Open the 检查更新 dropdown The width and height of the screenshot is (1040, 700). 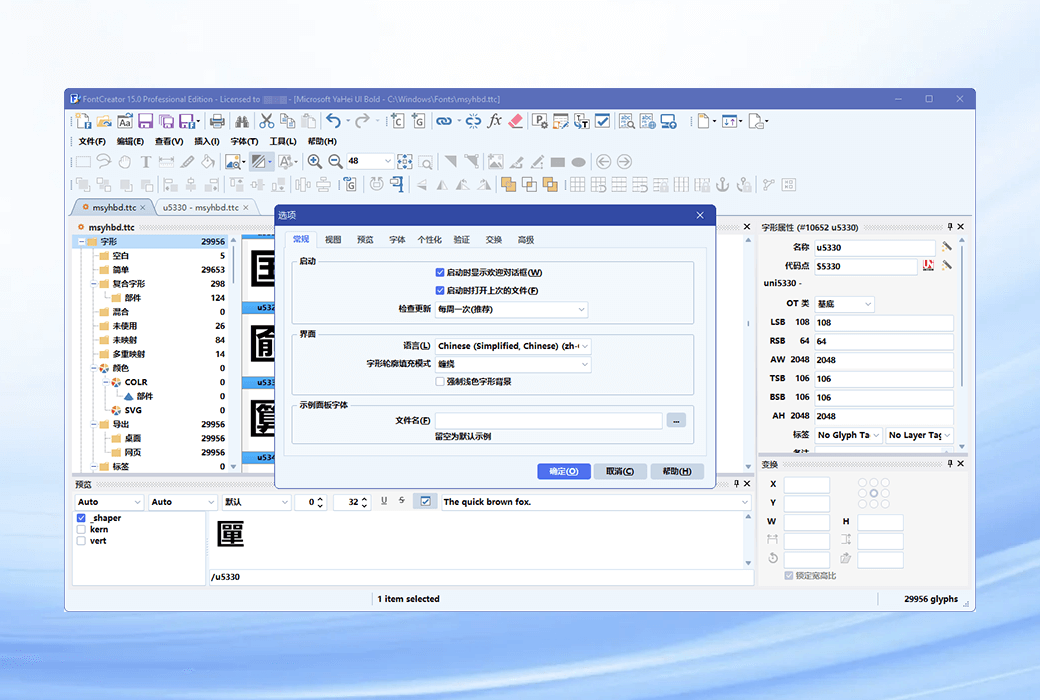[511, 309]
